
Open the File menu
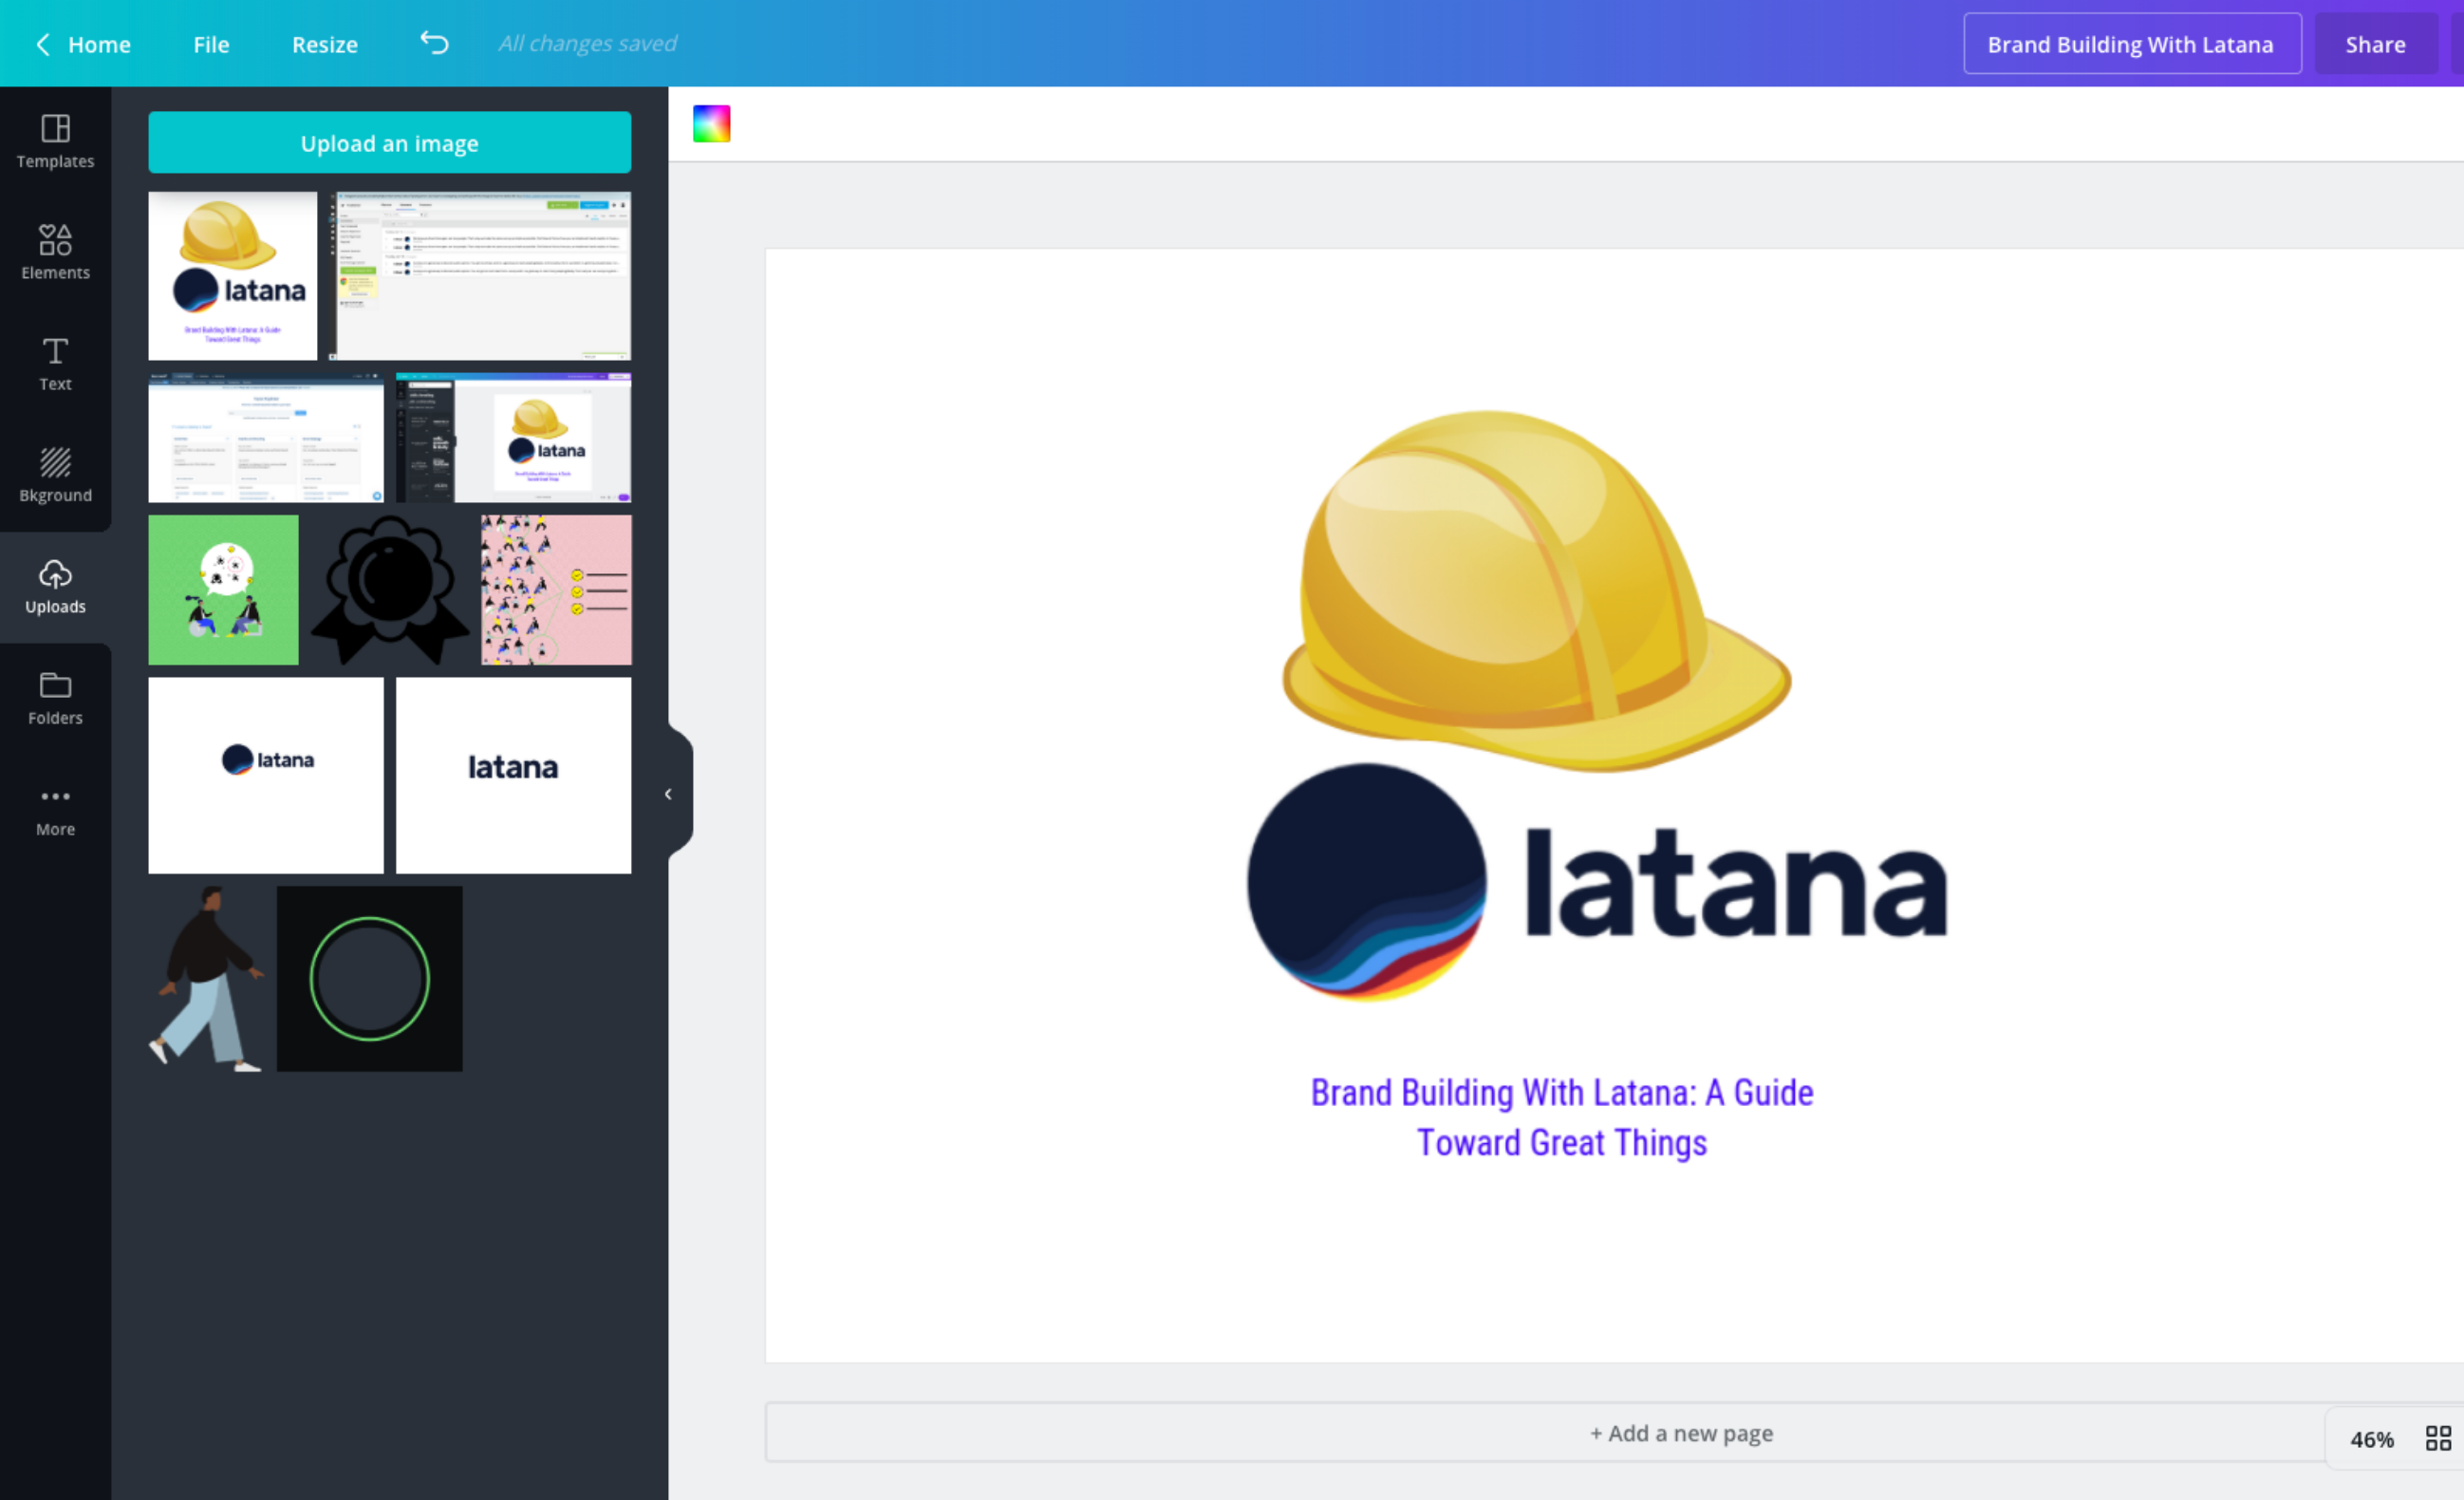211,44
